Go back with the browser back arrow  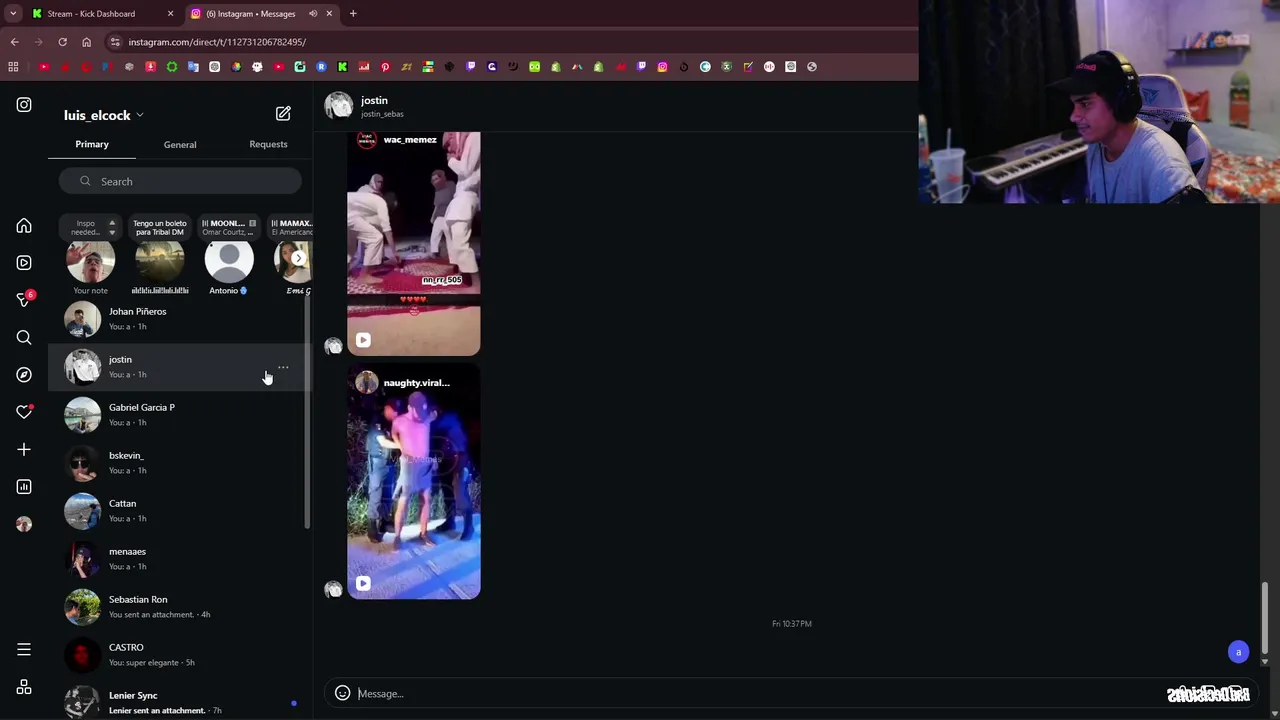[x=14, y=42]
